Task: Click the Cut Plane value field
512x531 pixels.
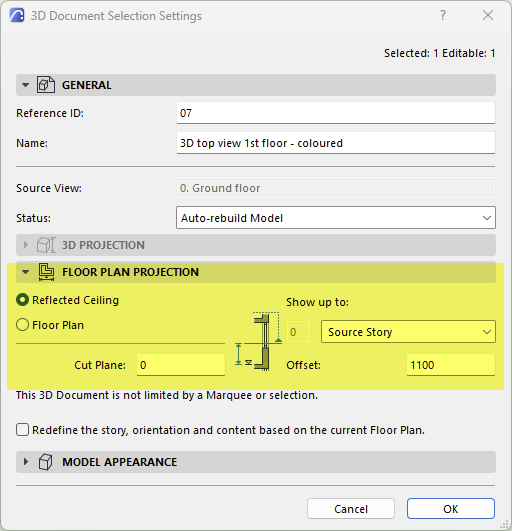Action: 181,365
